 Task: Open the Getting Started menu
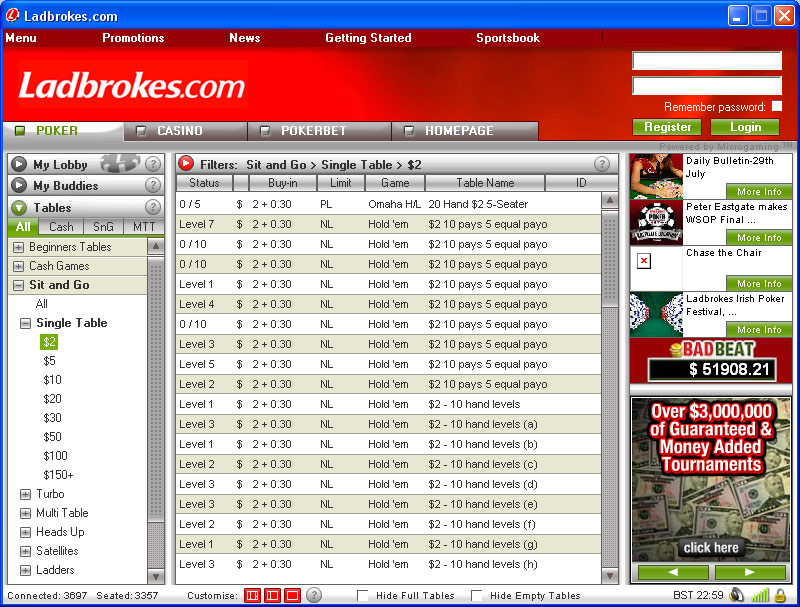click(368, 38)
